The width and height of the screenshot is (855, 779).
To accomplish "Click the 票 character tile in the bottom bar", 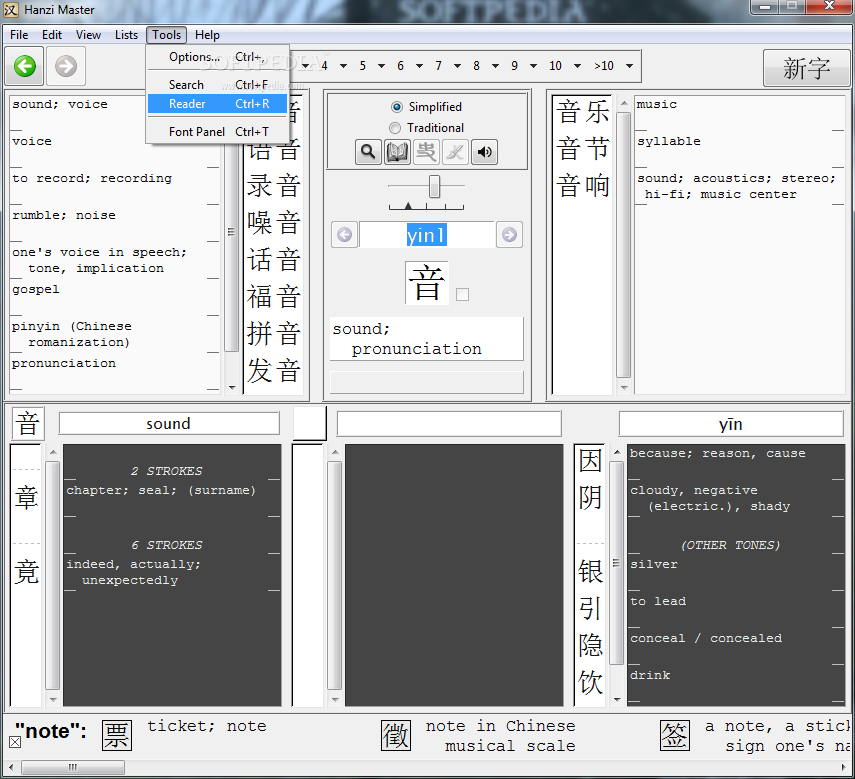I will click(x=117, y=735).
